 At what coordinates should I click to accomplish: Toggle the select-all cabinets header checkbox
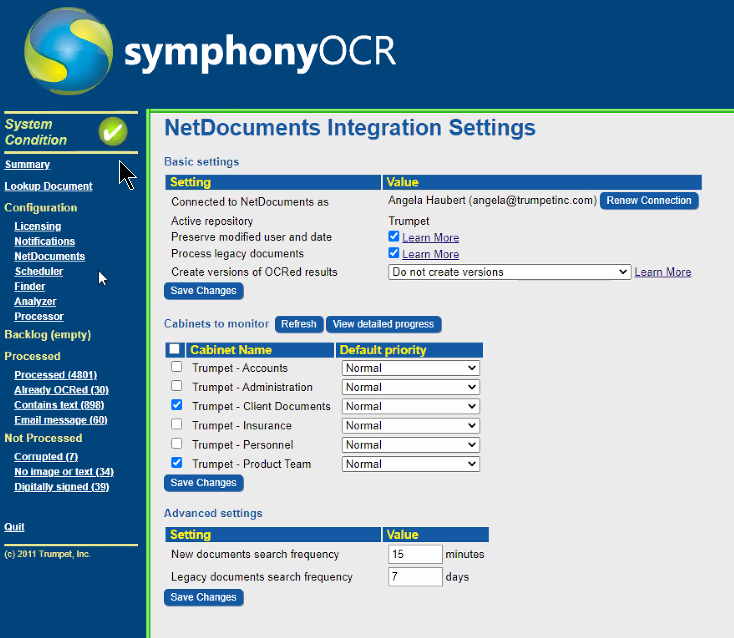pyautogui.click(x=175, y=349)
